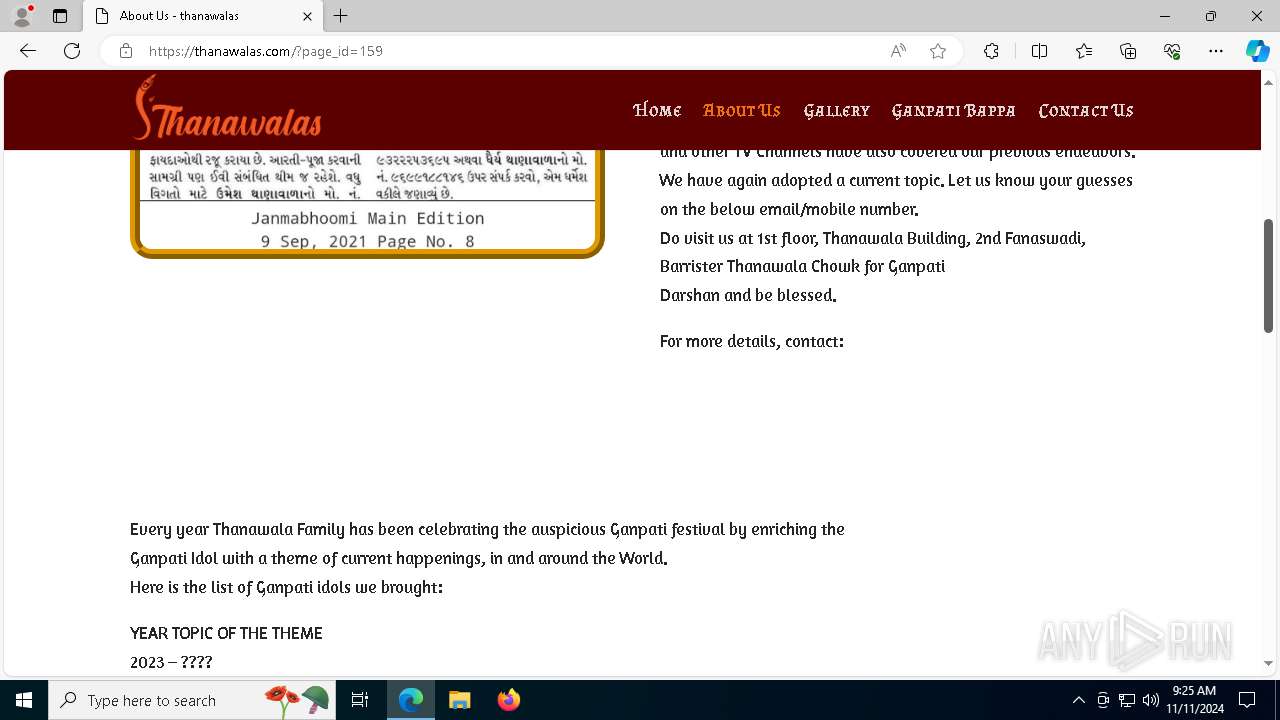The width and height of the screenshot is (1280, 720).
Task: Launch Firefox from the taskbar
Action: pos(509,700)
